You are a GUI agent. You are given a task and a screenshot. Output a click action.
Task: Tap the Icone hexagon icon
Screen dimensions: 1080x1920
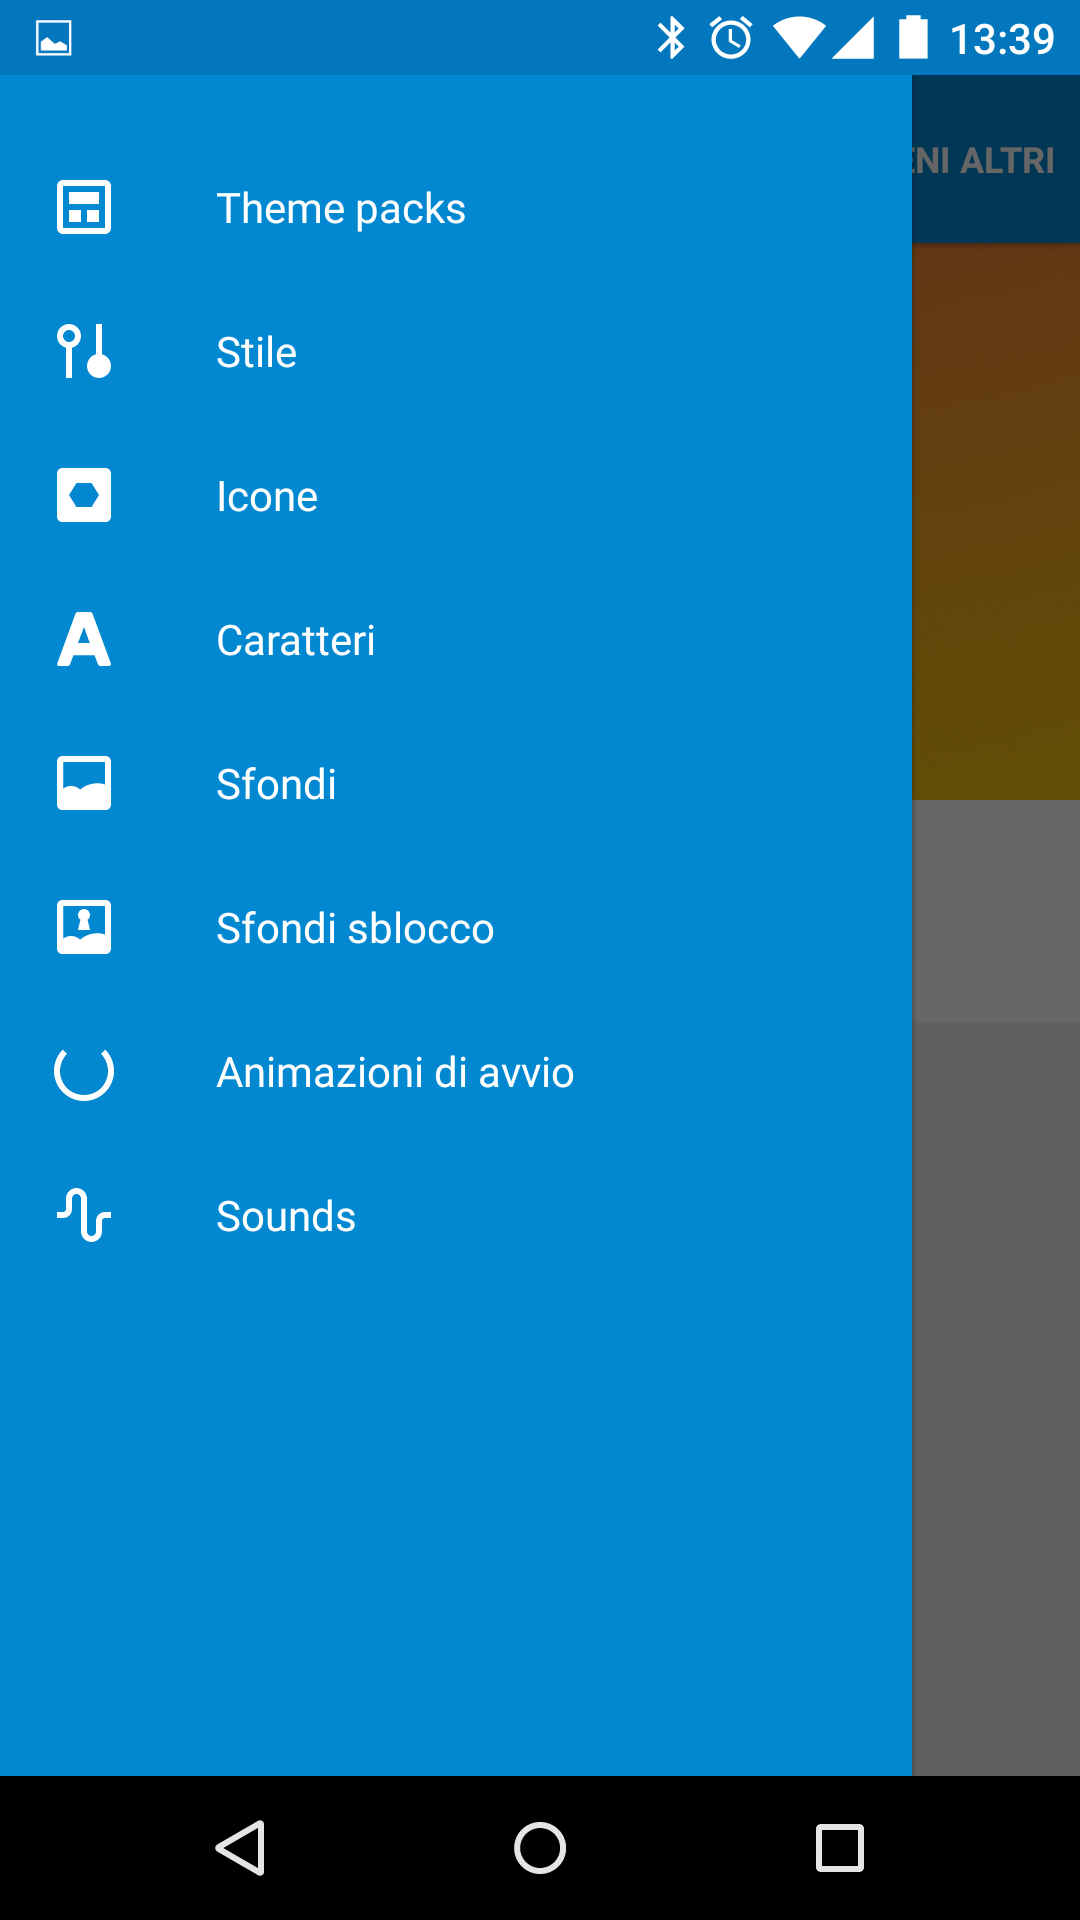pos(84,495)
